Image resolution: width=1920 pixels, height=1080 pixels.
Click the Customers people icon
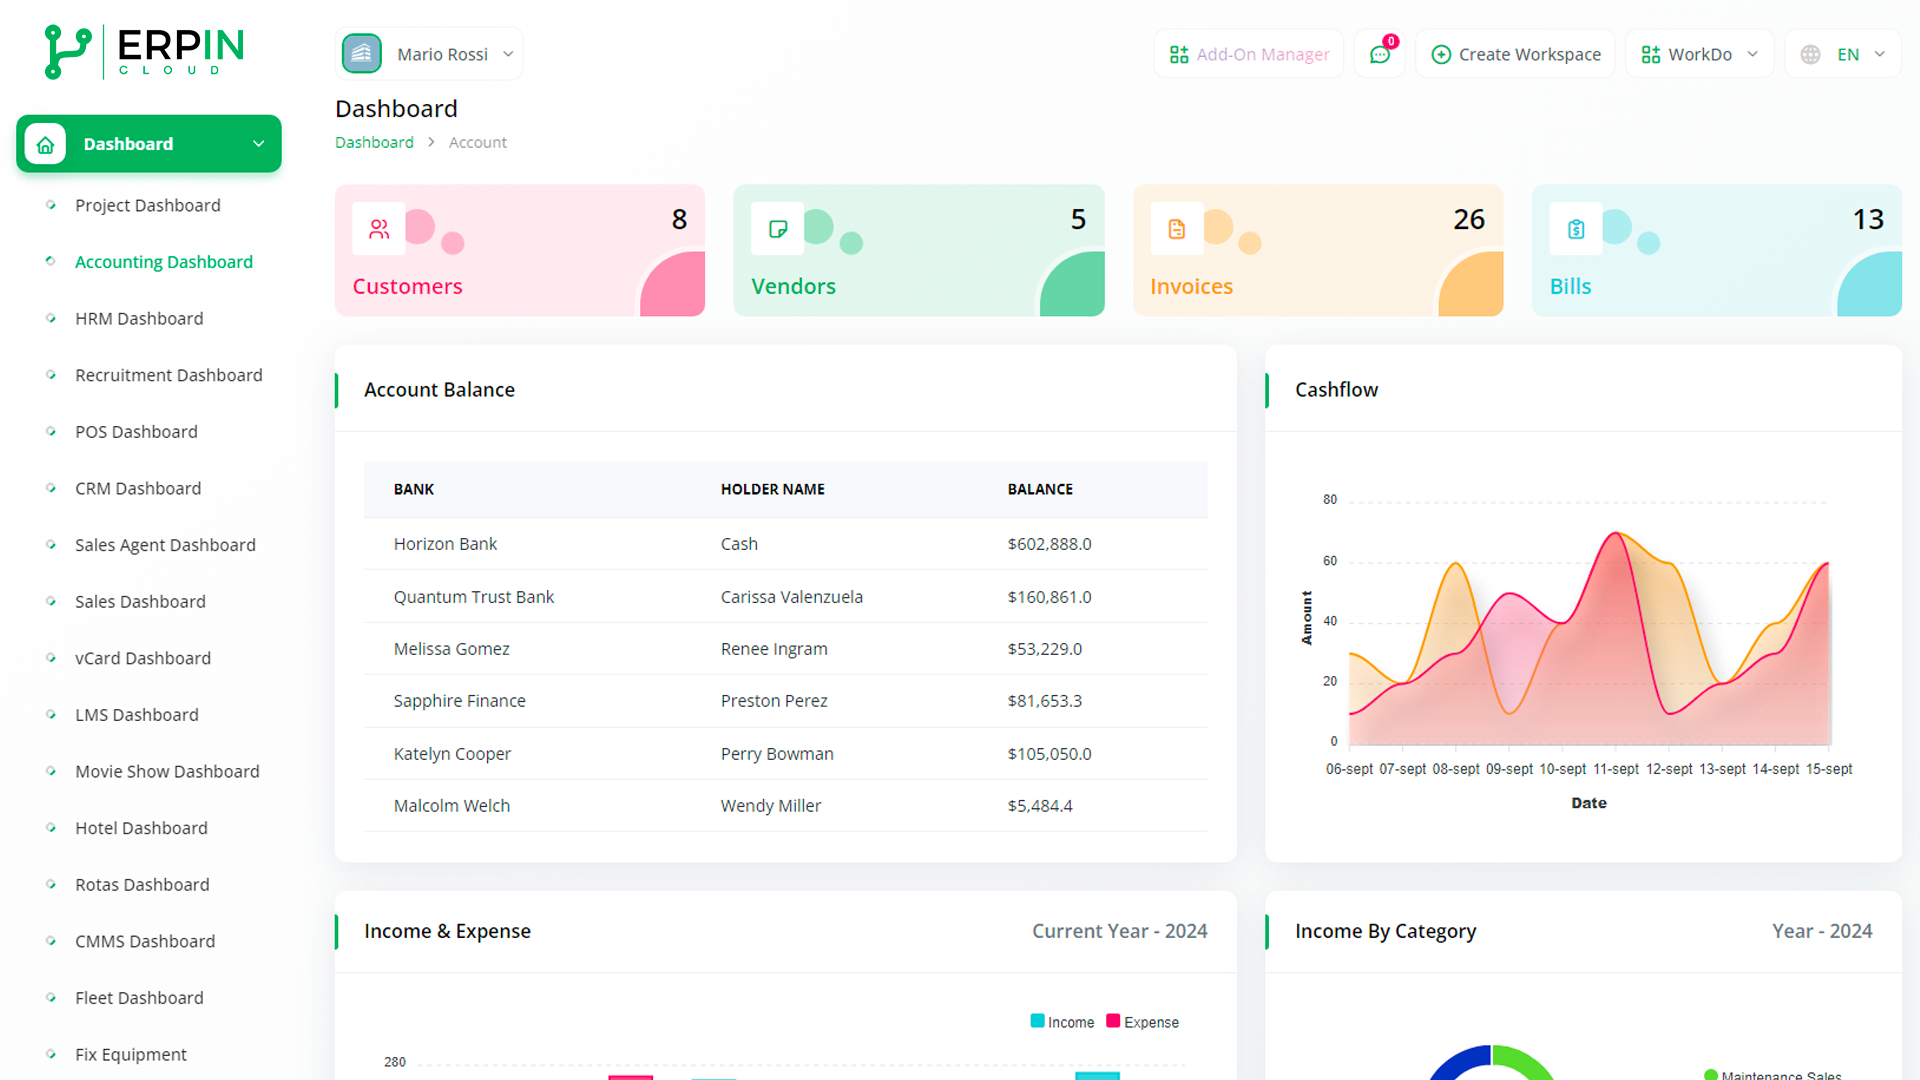(379, 229)
